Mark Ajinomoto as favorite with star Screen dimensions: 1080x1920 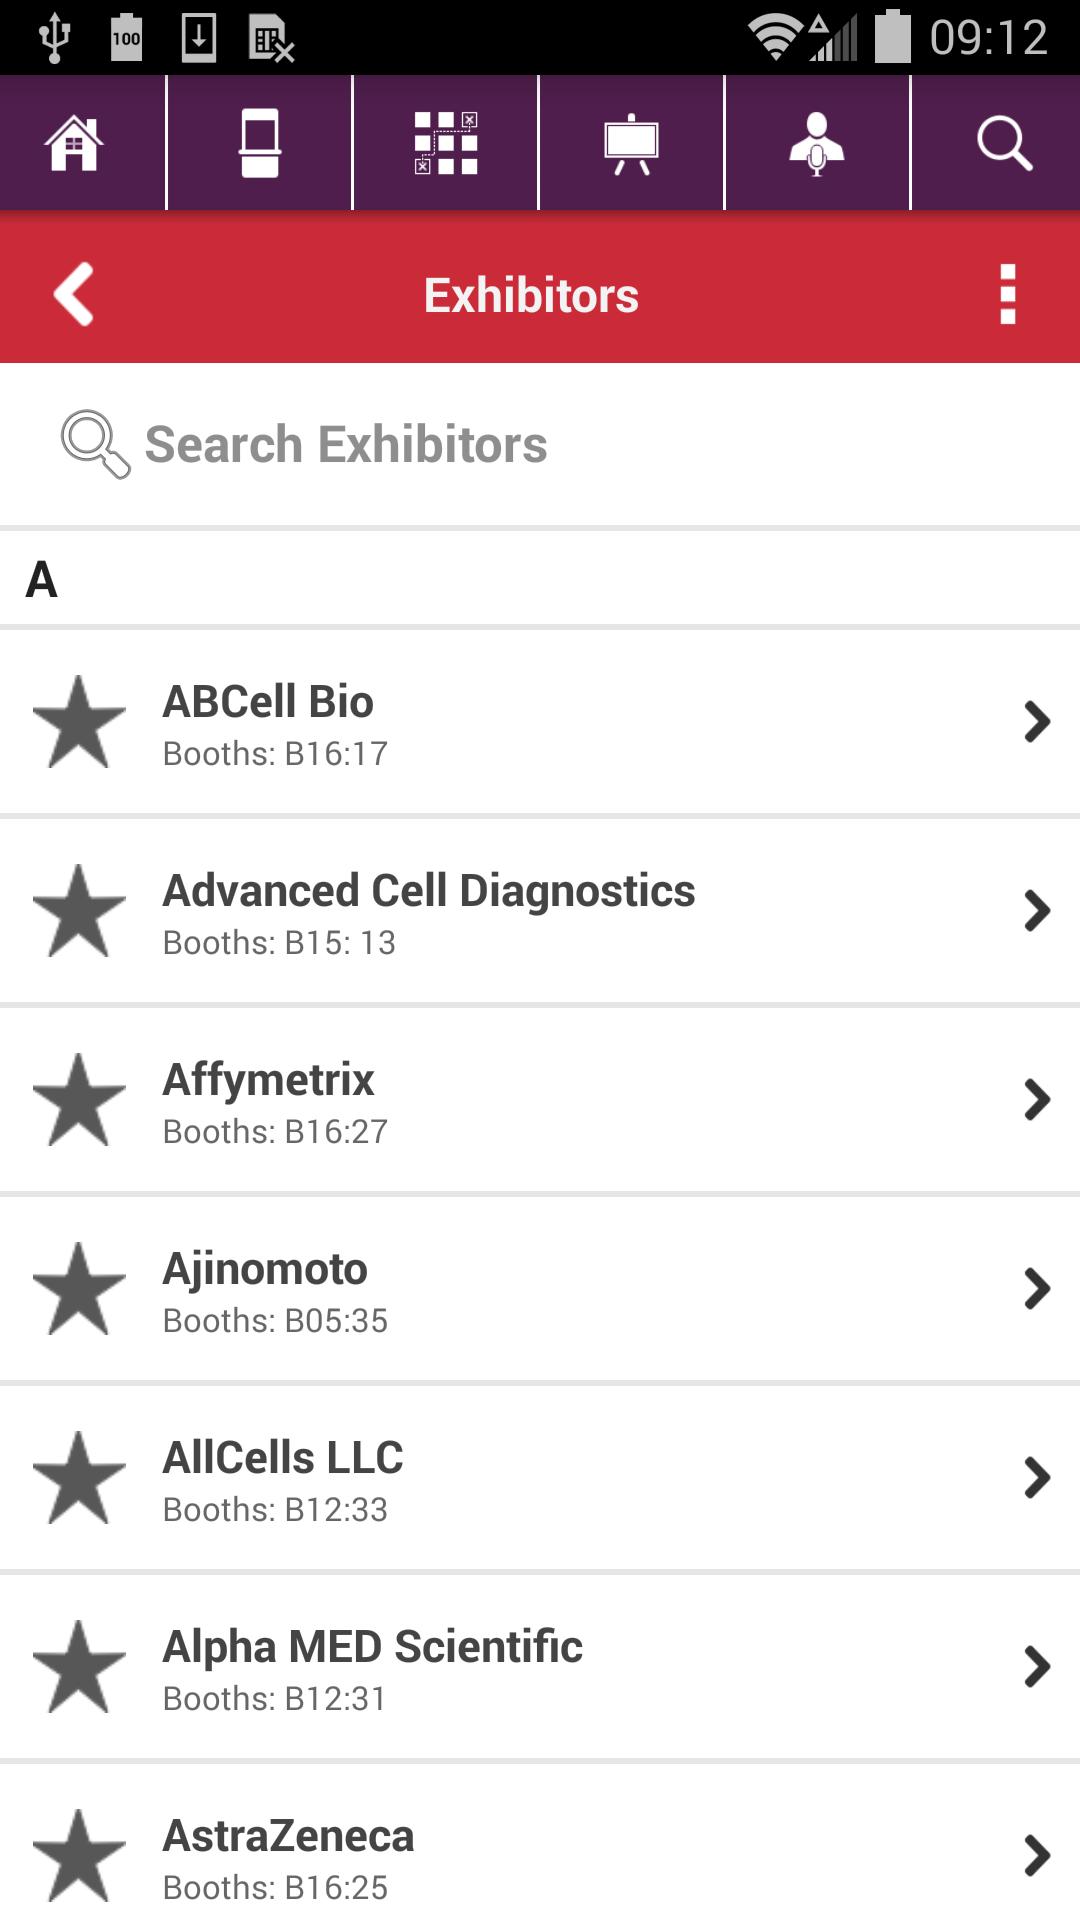79,1289
